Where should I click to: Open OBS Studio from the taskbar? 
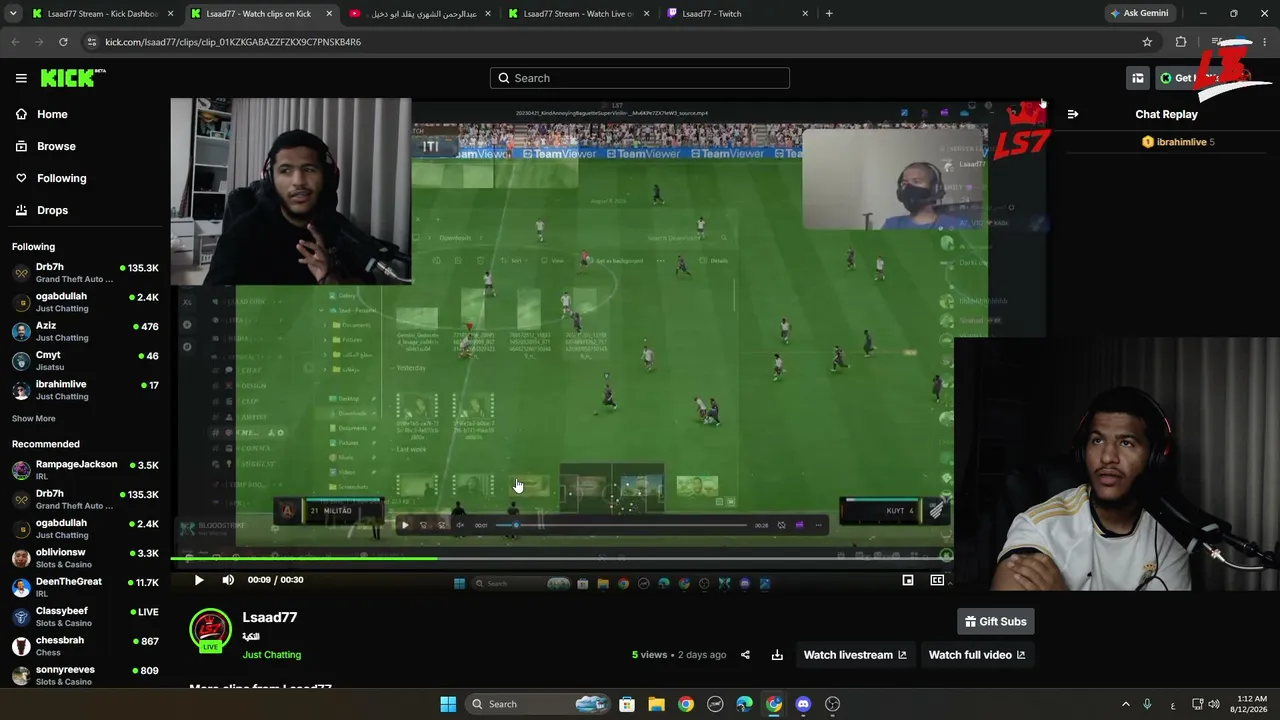point(832,704)
